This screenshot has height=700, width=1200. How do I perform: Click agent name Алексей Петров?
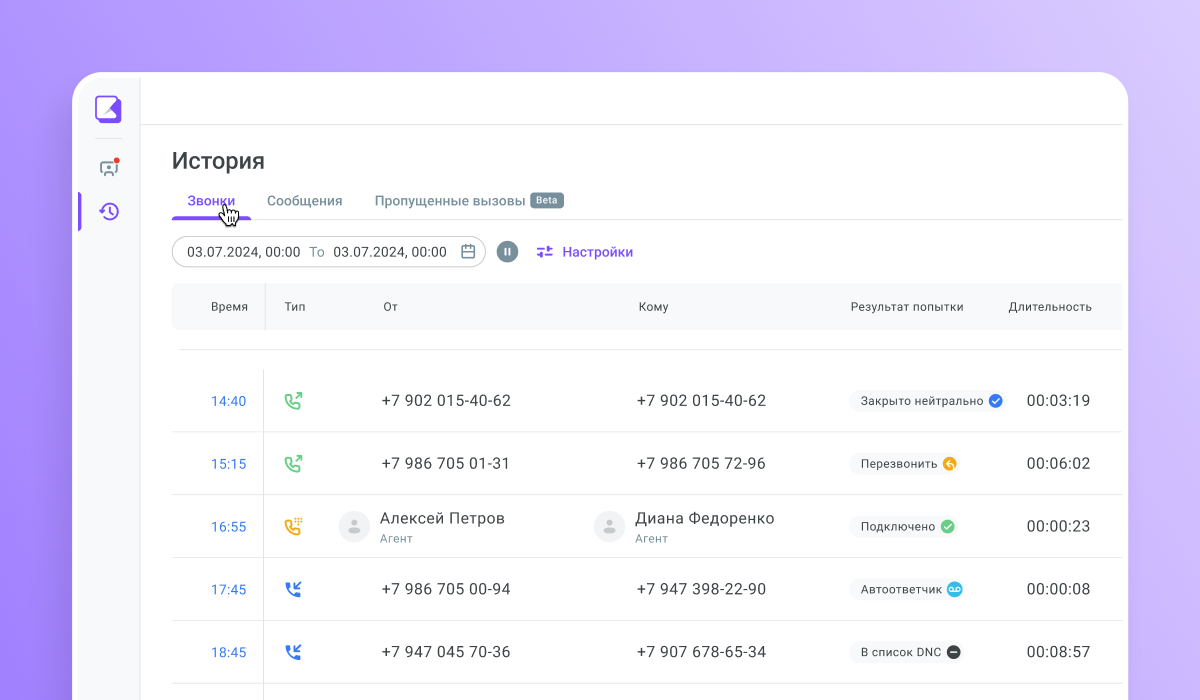pos(442,518)
